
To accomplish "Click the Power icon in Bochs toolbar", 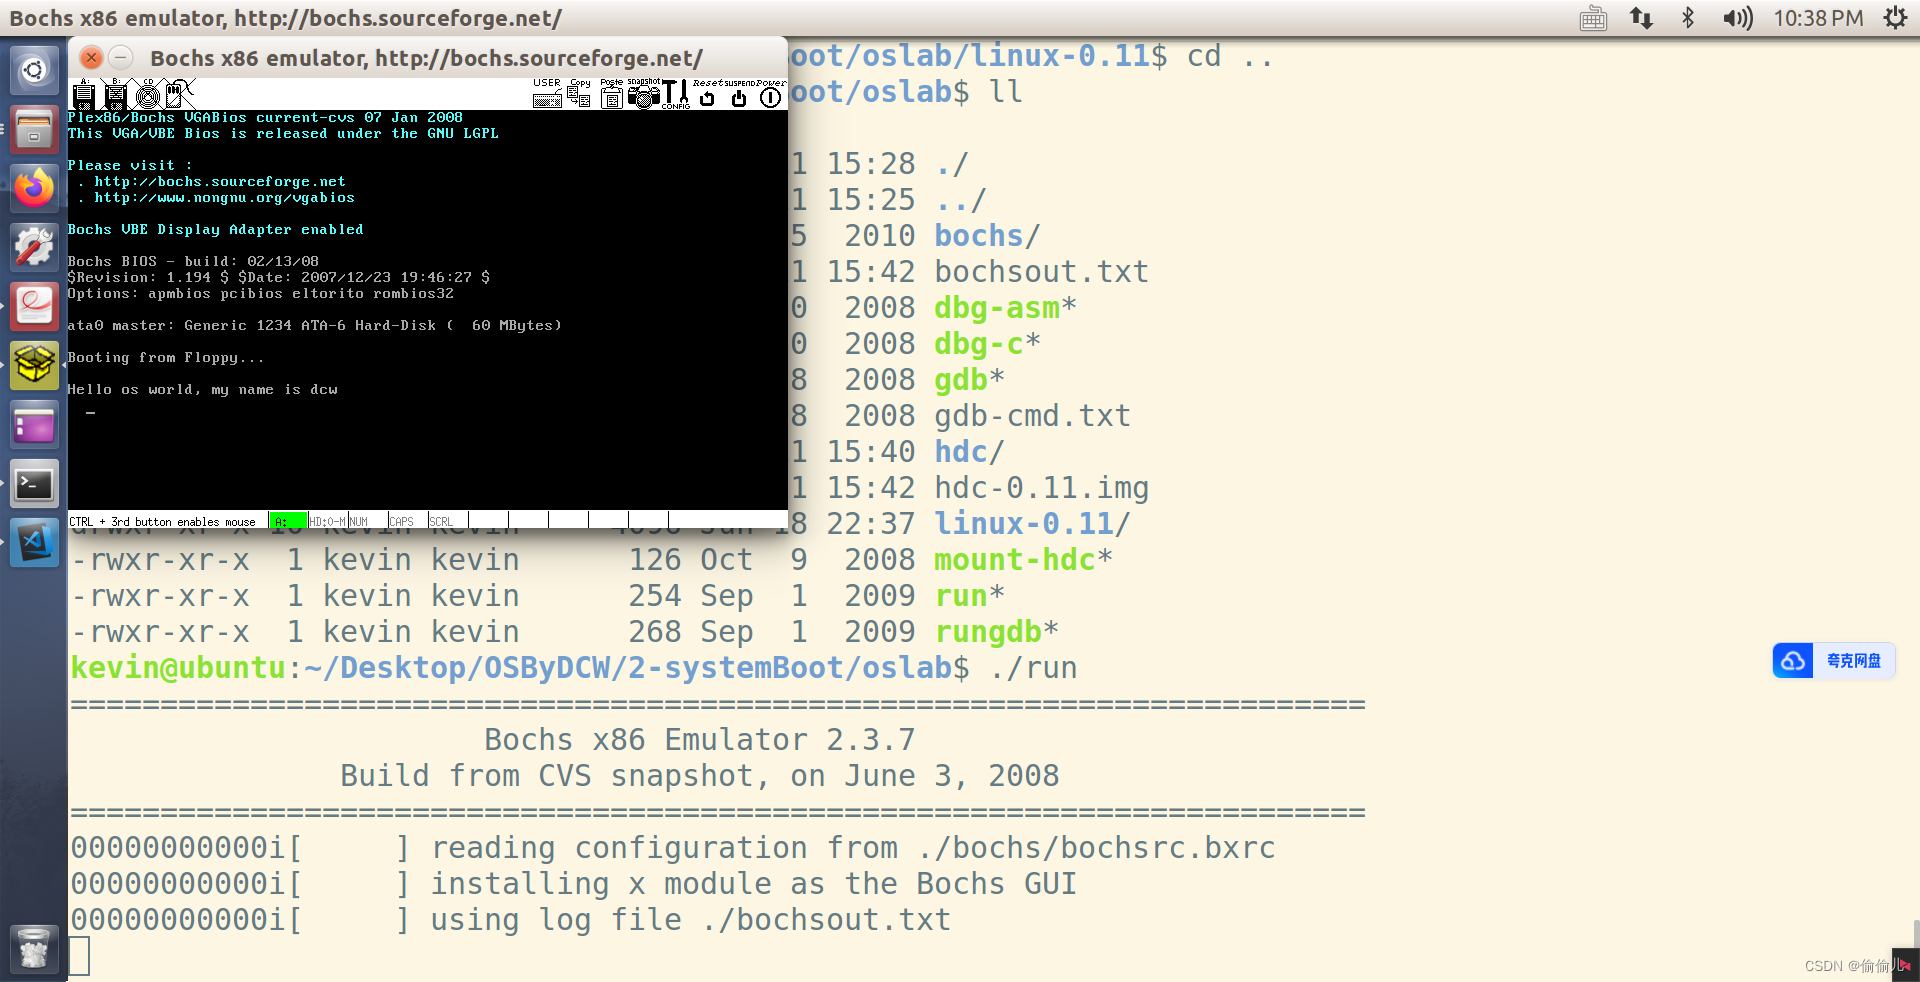I will (x=771, y=96).
